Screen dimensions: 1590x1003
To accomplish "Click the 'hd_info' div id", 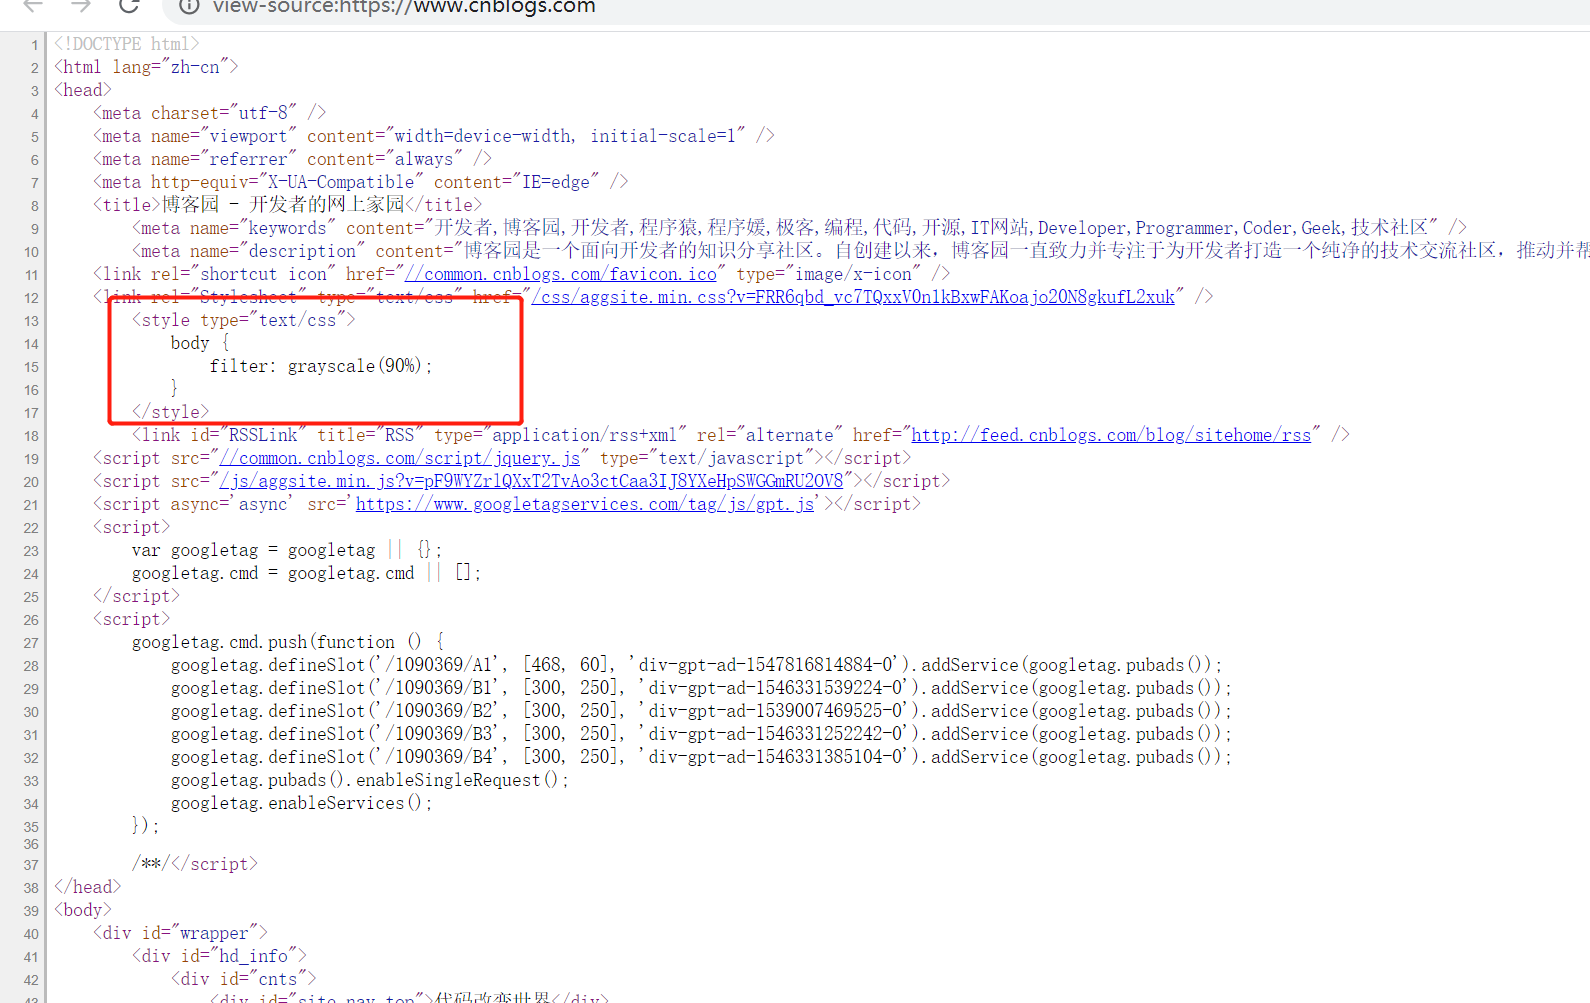I will point(253,956).
